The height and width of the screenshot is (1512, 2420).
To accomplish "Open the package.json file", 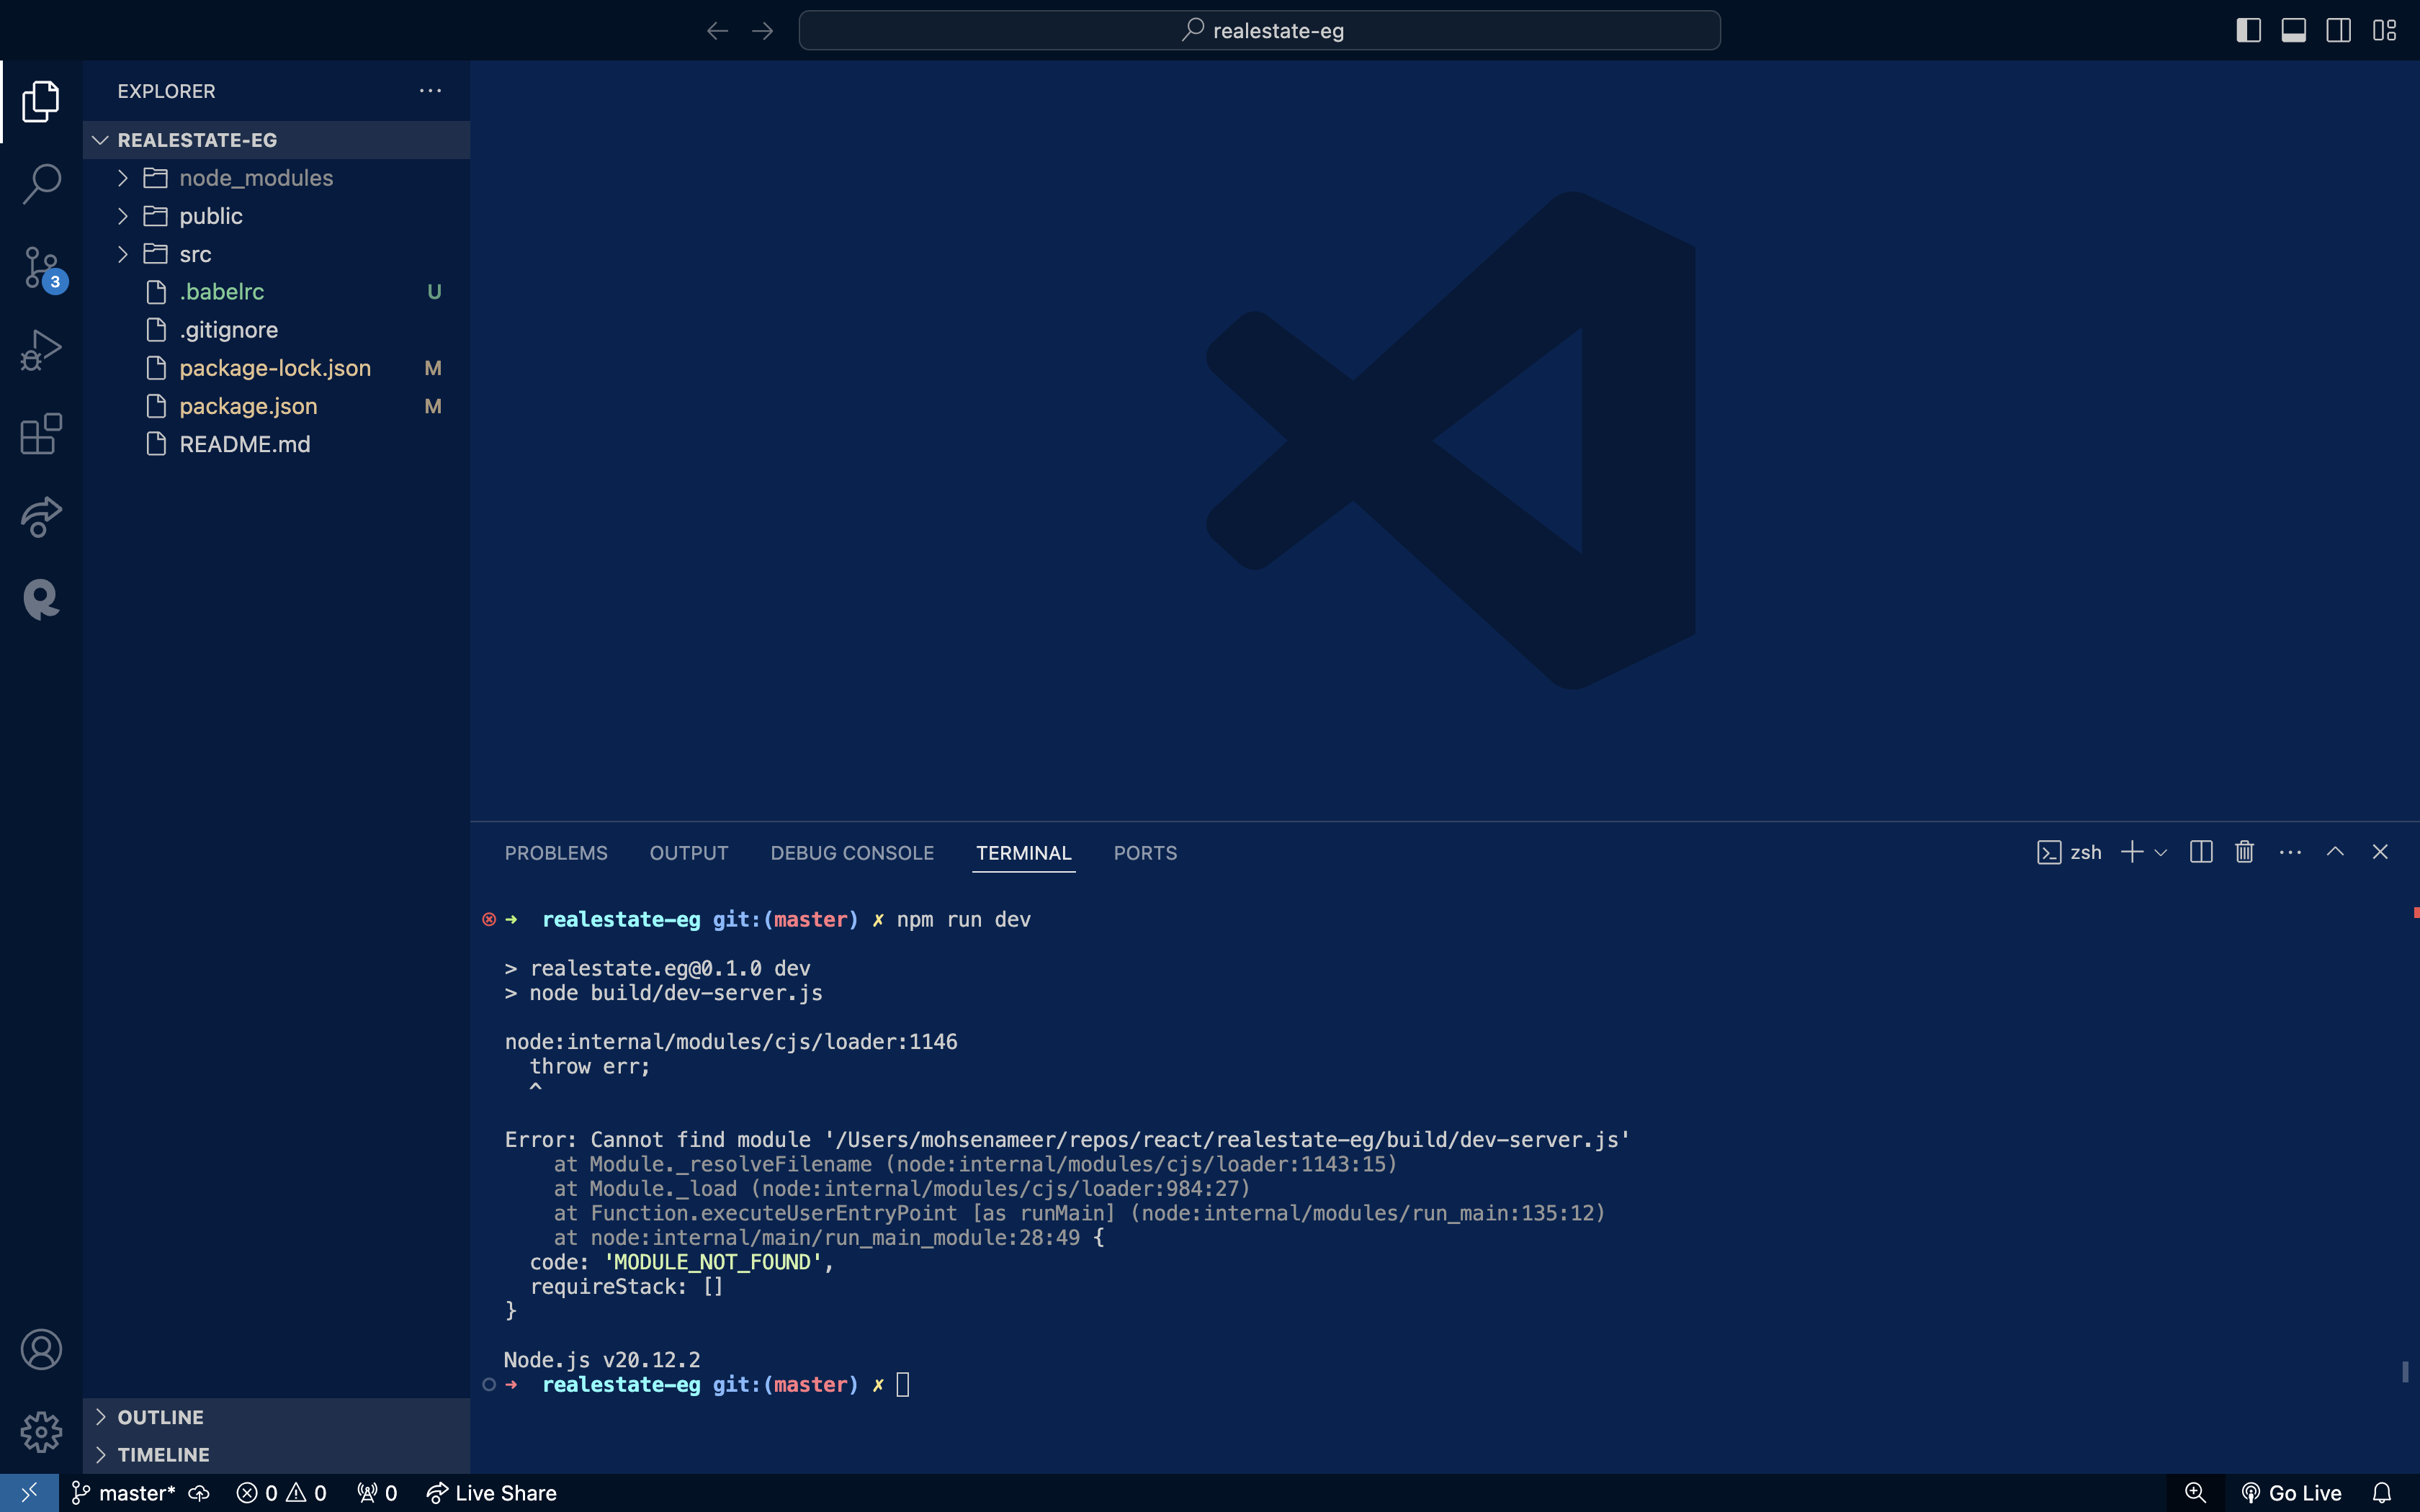I will (277, 406).
